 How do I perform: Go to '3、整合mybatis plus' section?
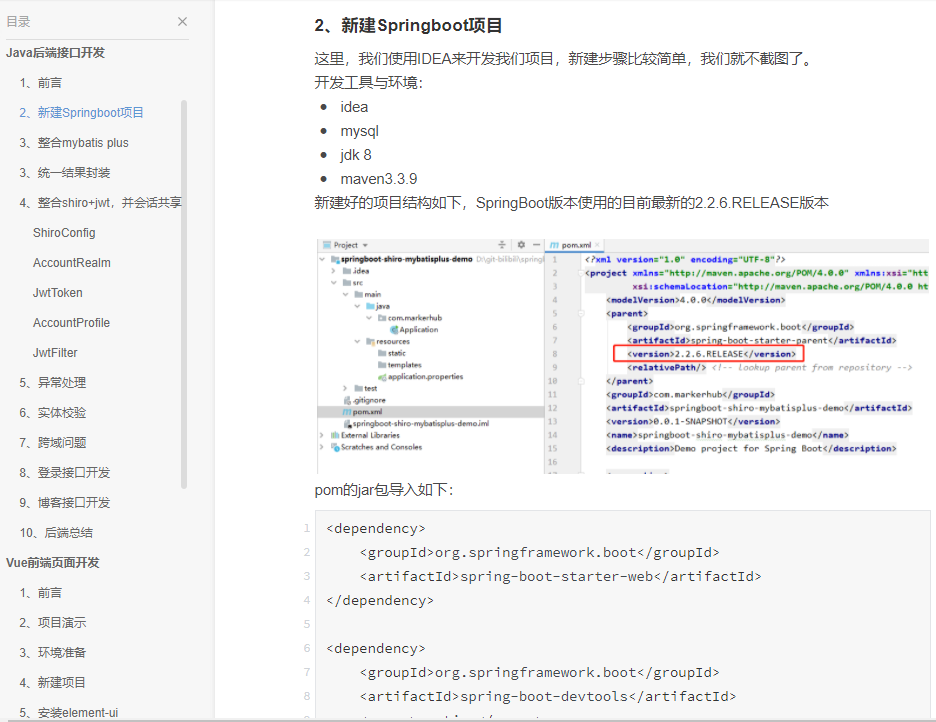(x=74, y=143)
